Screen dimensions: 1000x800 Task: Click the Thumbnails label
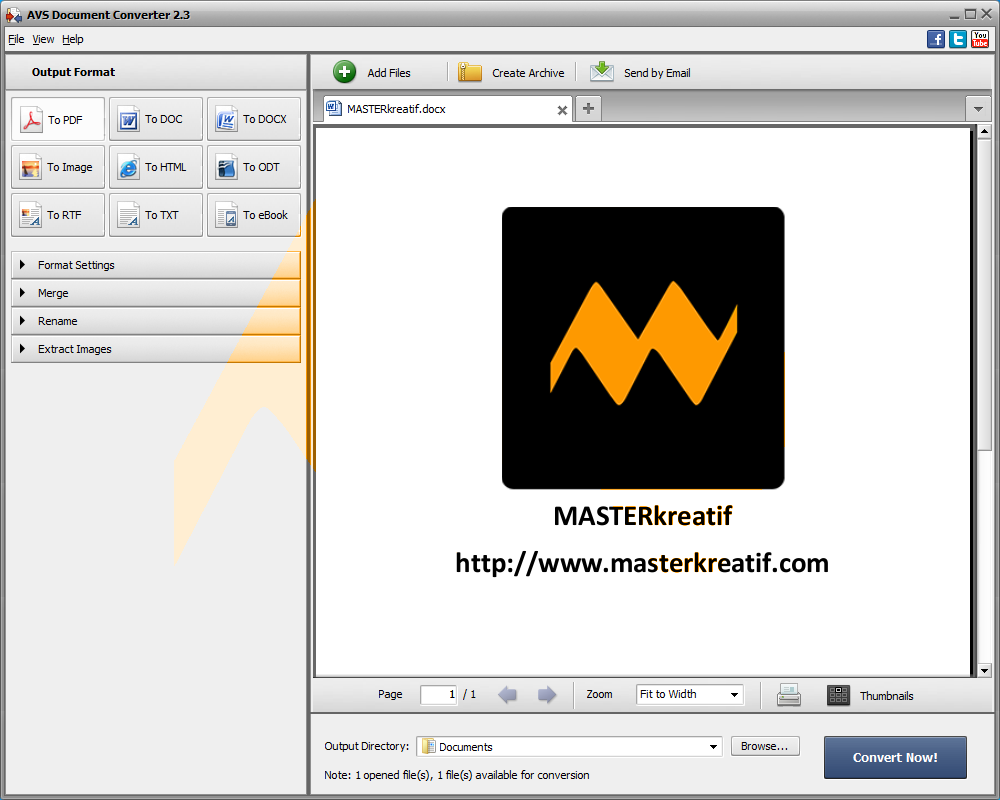tap(886, 696)
